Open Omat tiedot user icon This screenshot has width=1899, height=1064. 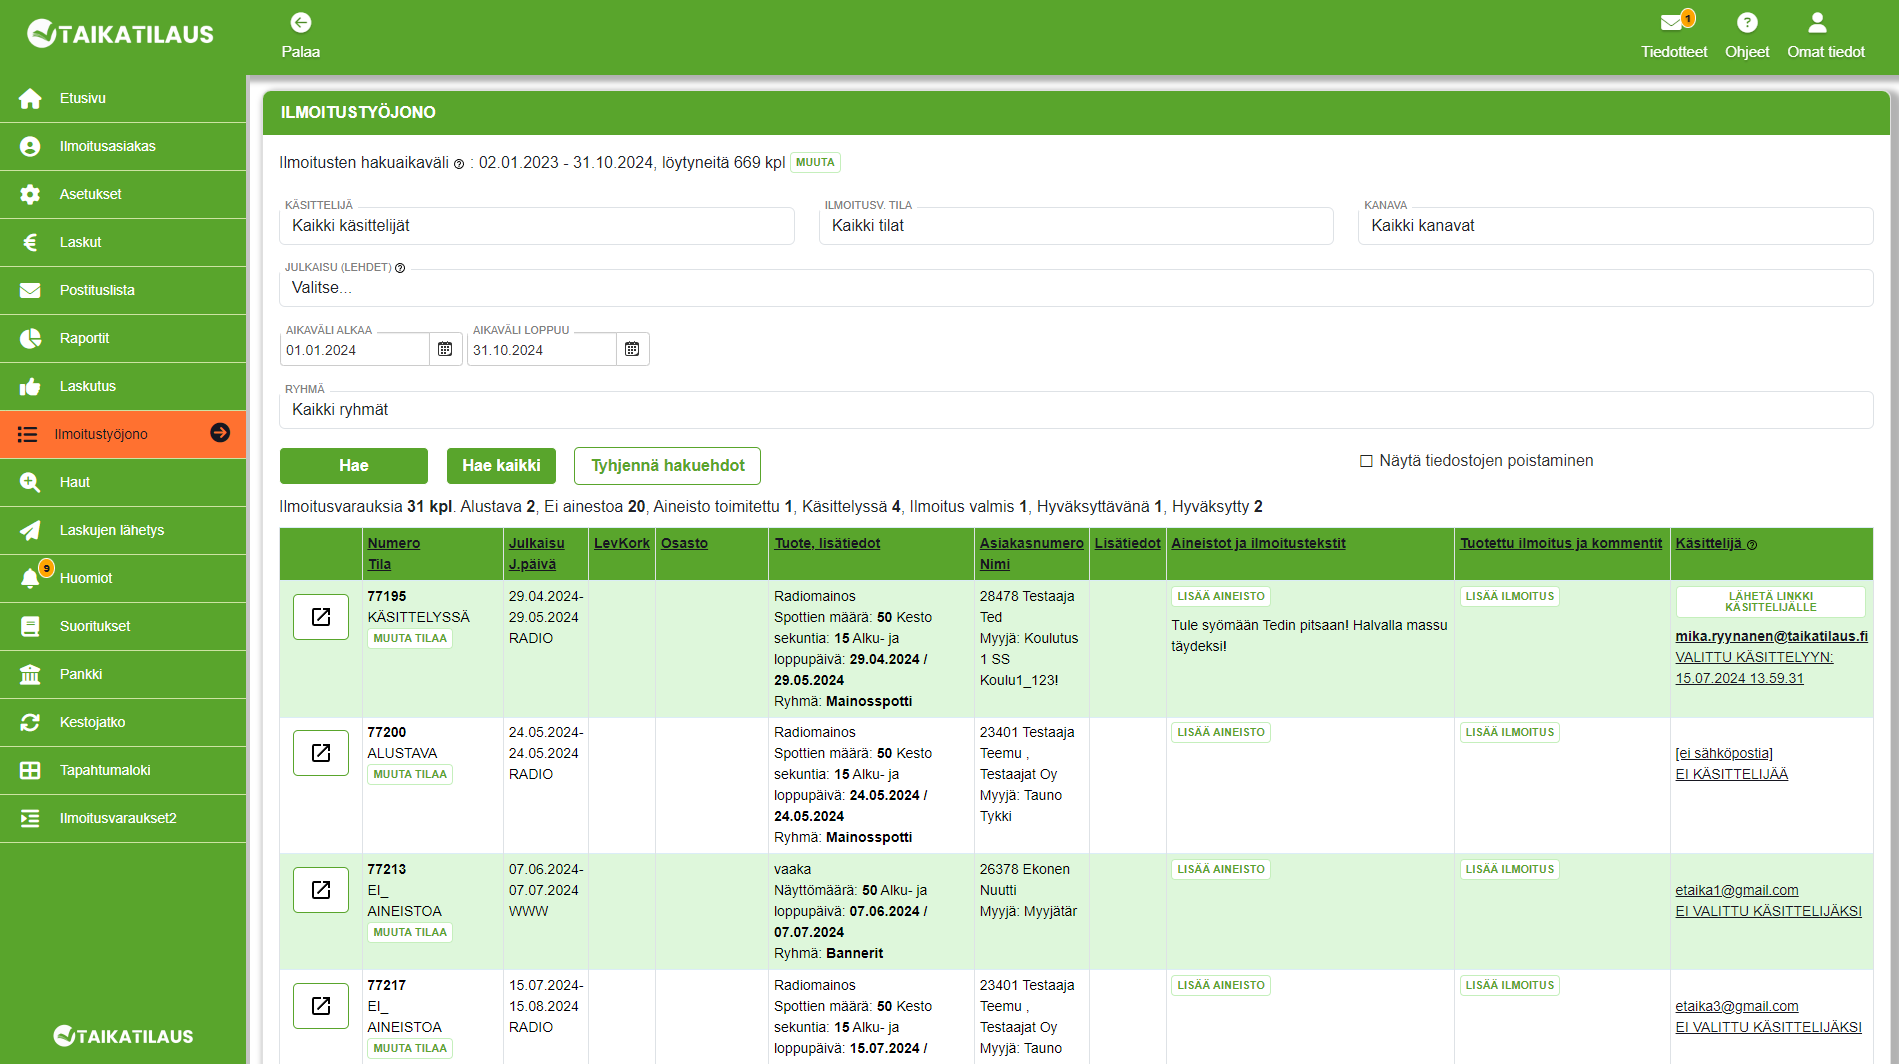pos(1818,22)
